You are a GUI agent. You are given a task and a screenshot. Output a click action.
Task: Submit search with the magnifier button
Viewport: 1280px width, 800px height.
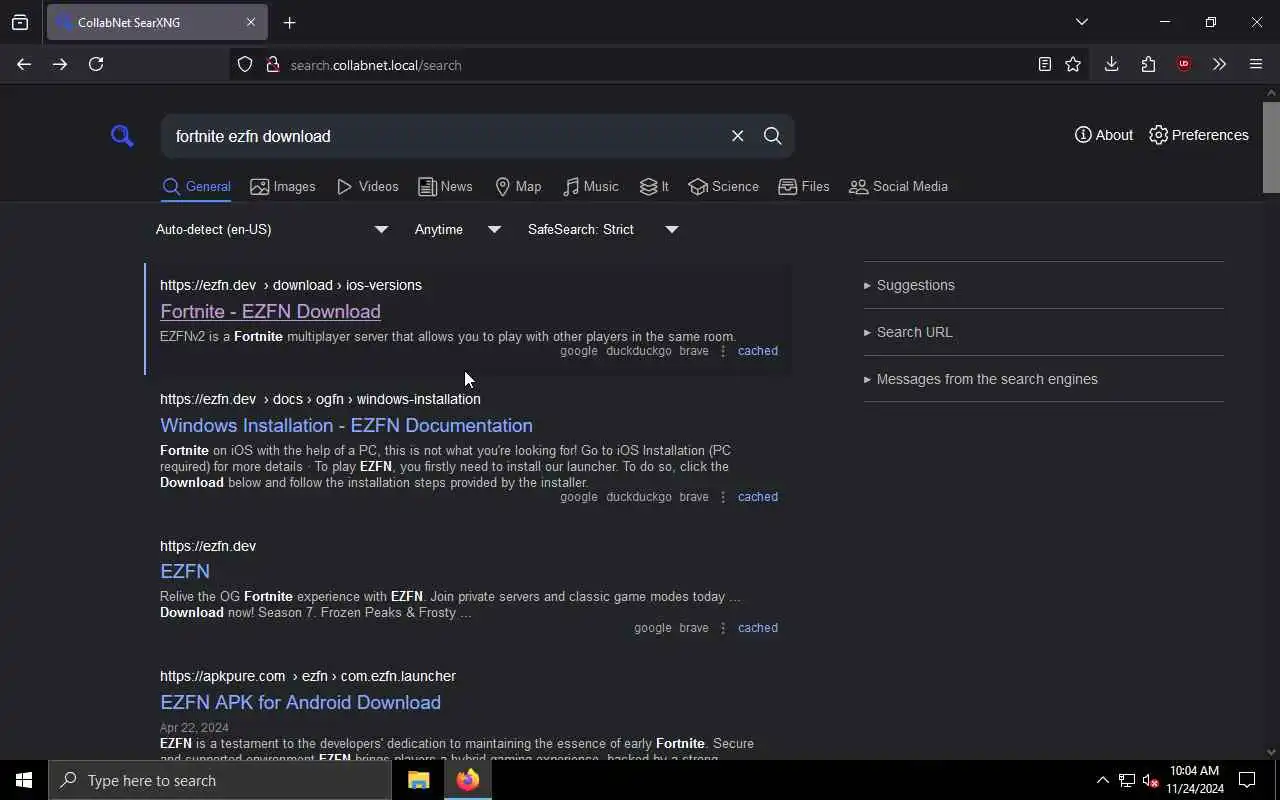pyautogui.click(x=772, y=136)
